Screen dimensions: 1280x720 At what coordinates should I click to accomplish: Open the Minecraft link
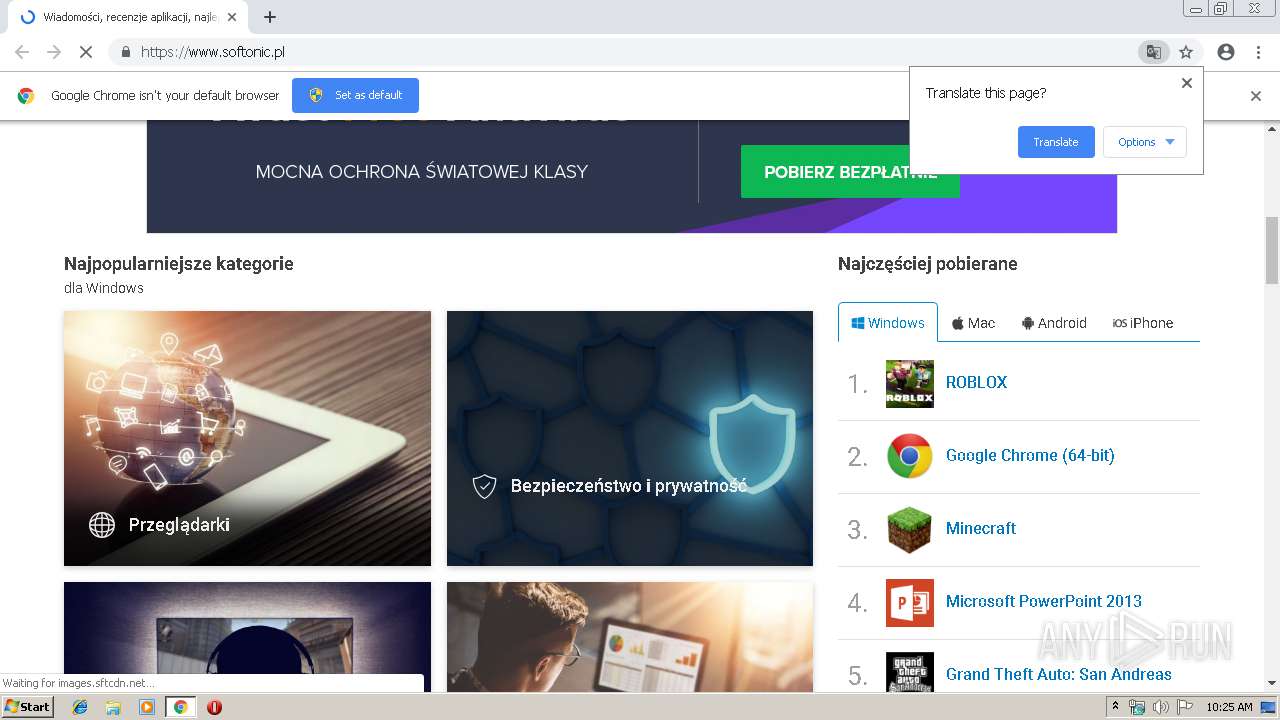point(981,528)
